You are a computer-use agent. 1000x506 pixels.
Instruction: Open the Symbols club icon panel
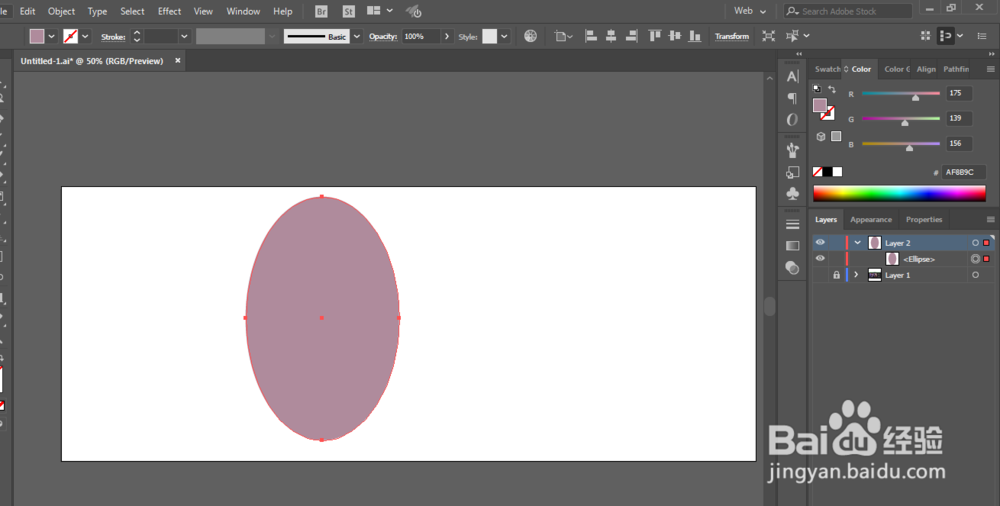click(x=793, y=193)
